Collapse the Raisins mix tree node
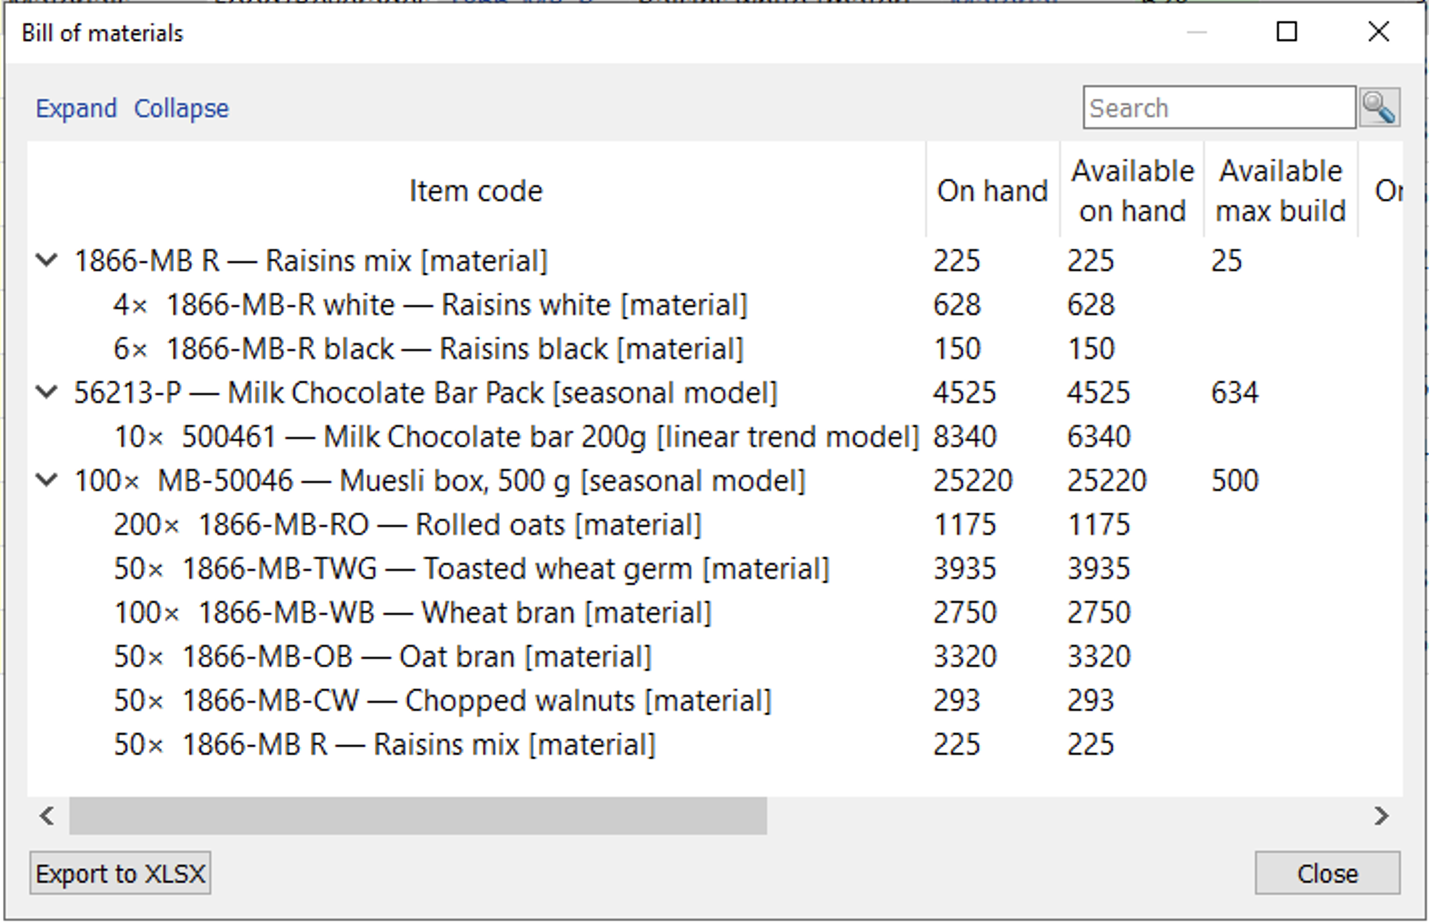The width and height of the screenshot is (1429, 924). coord(46,261)
